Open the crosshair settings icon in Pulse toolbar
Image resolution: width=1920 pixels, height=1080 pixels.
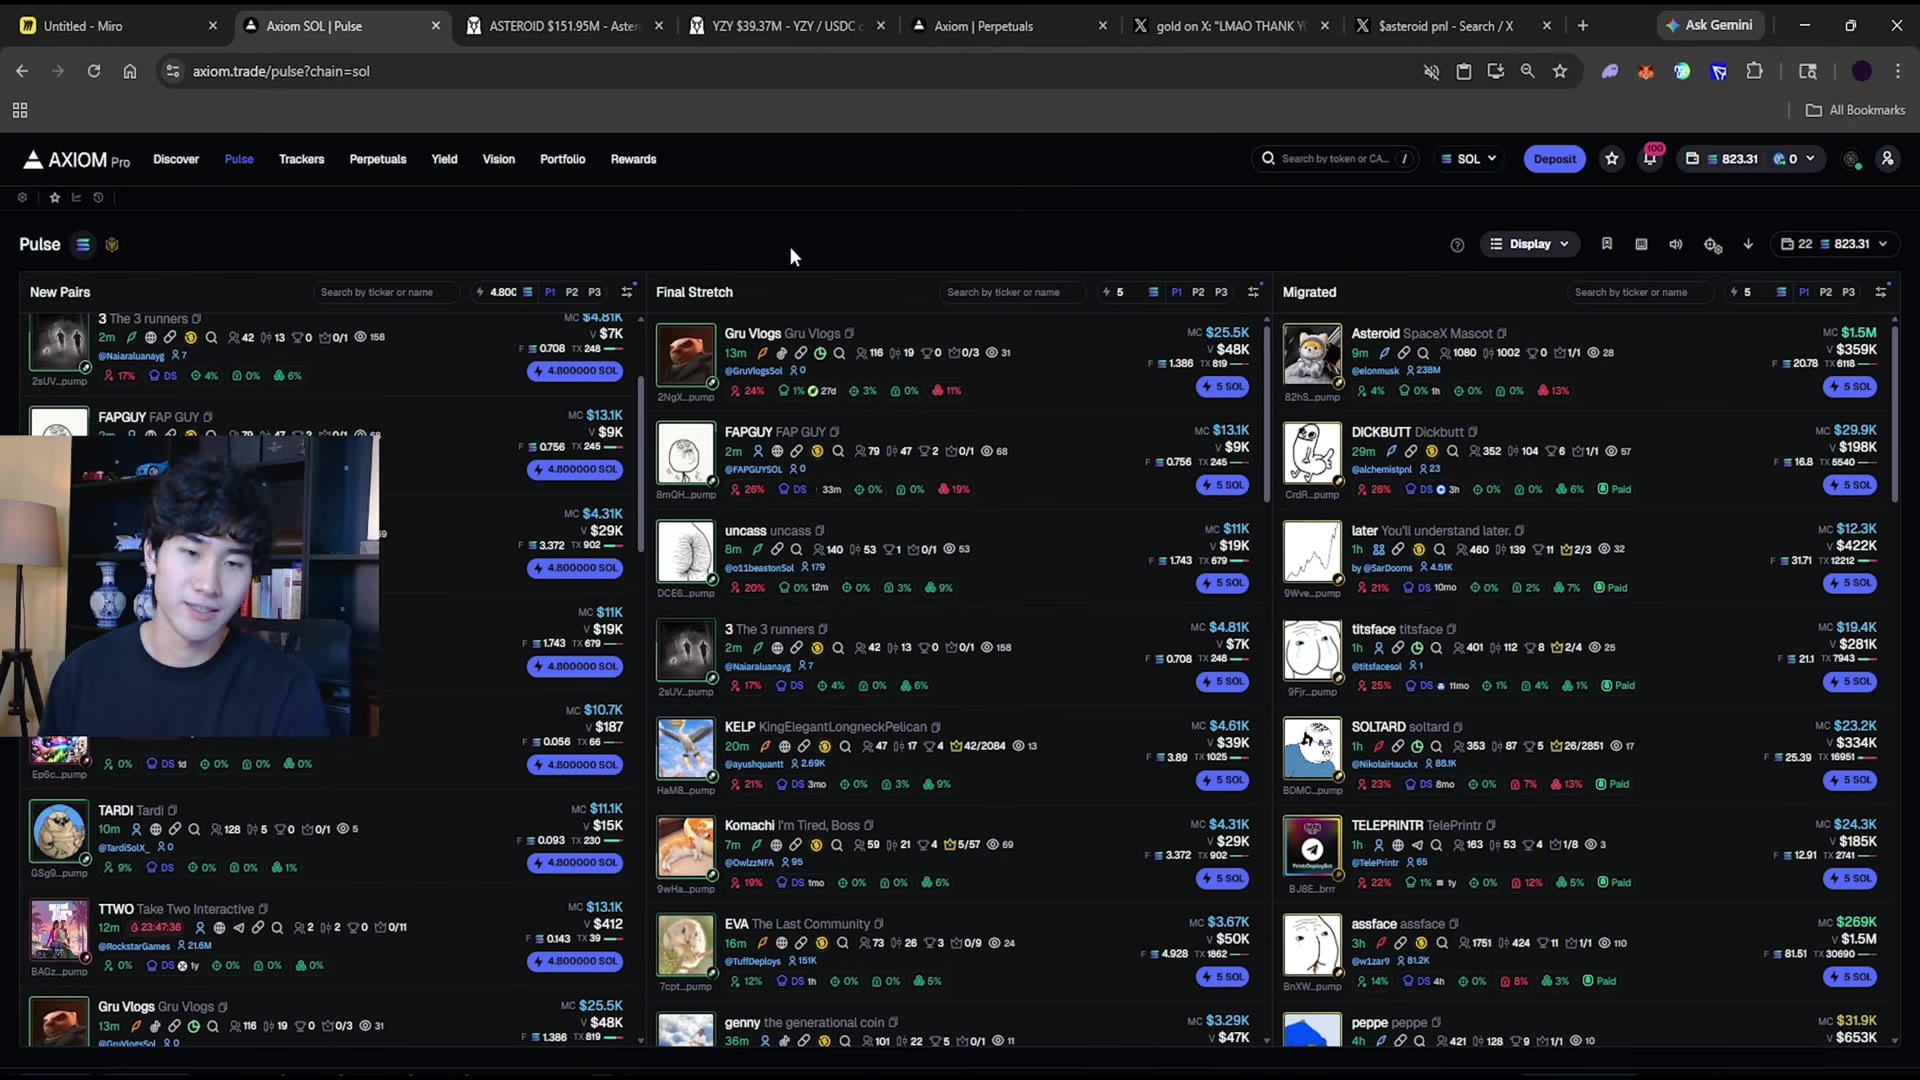[1712, 245]
